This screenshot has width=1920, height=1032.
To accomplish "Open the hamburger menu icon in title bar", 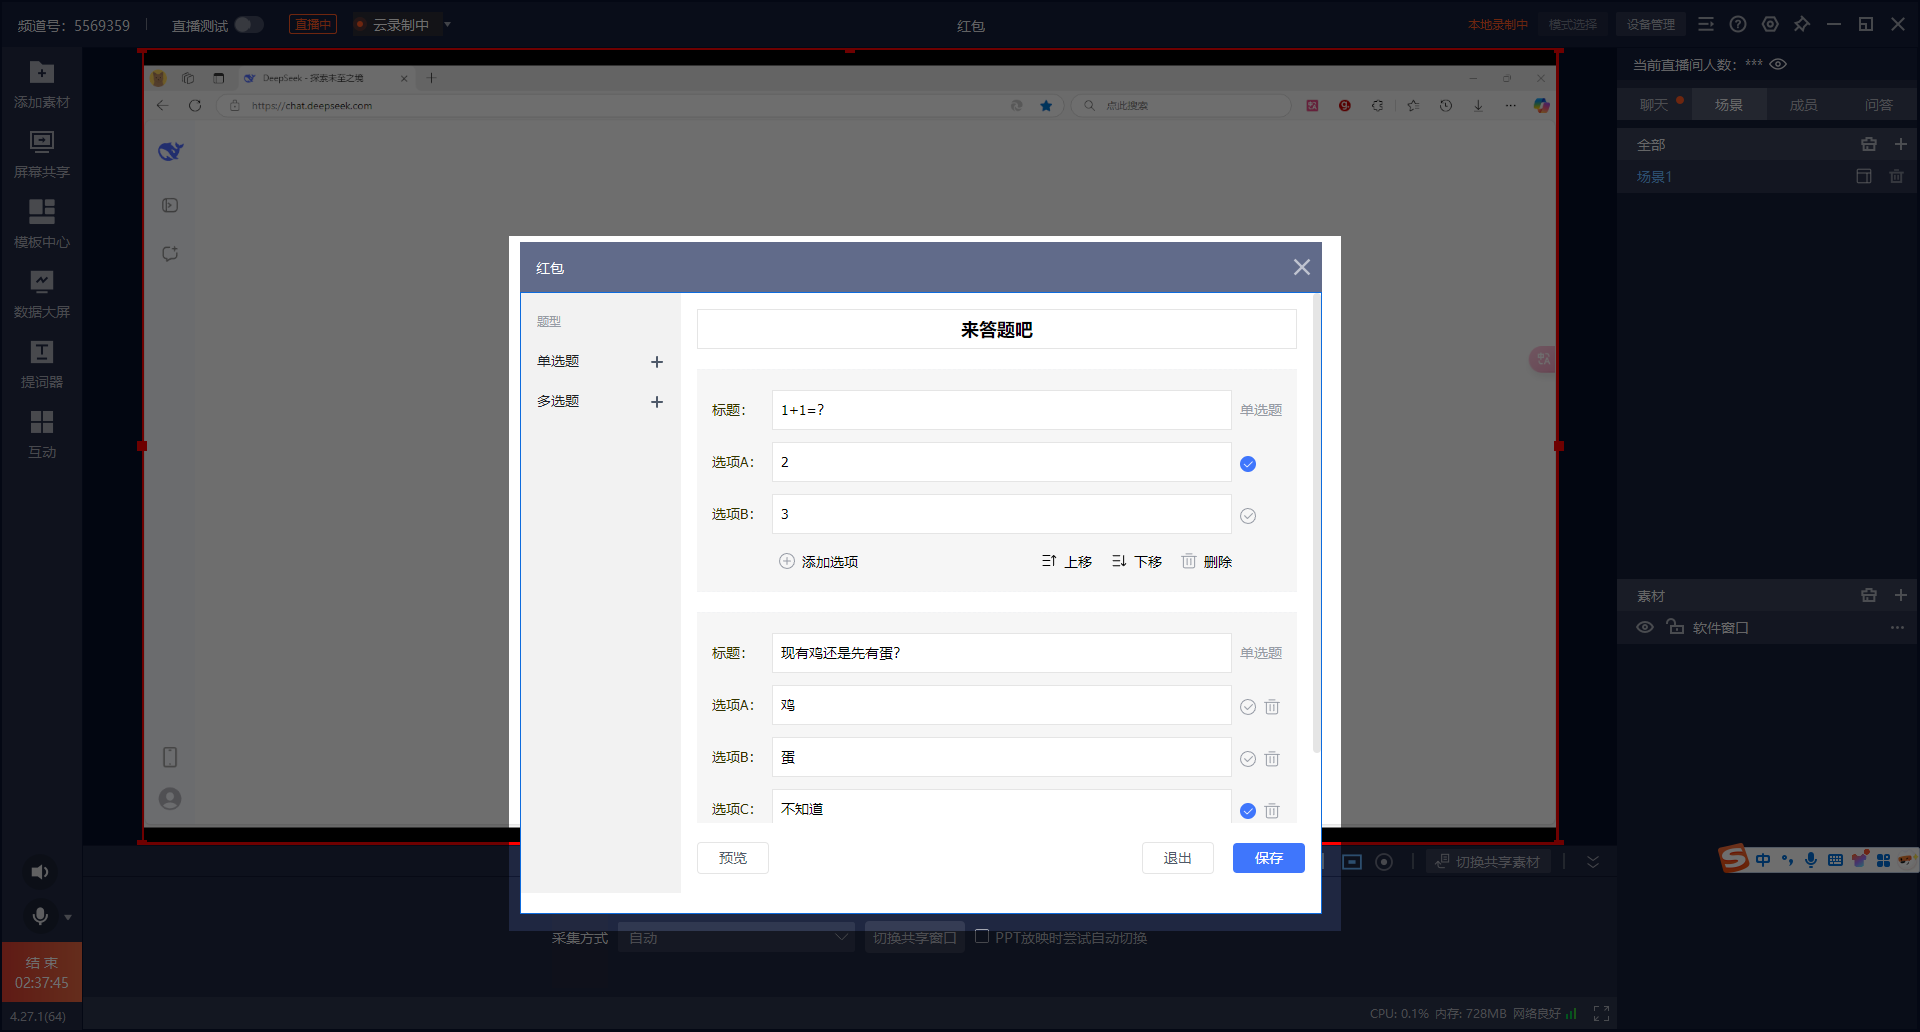I will click(1706, 24).
